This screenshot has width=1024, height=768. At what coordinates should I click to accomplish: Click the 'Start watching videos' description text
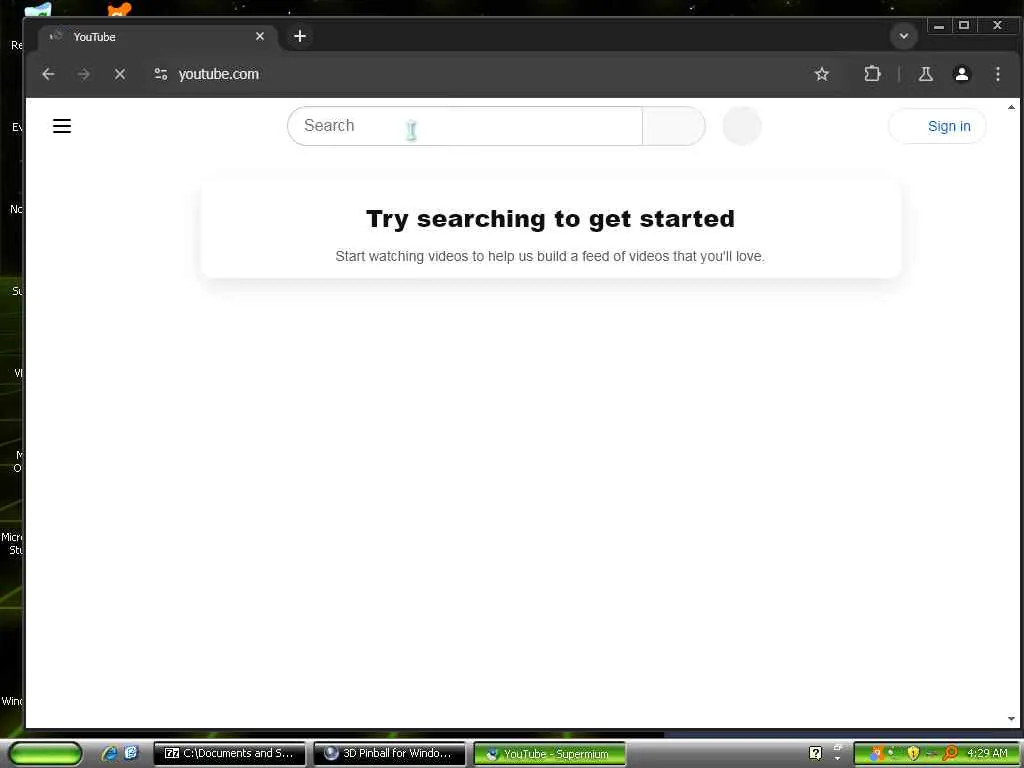[x=550, y=256]
